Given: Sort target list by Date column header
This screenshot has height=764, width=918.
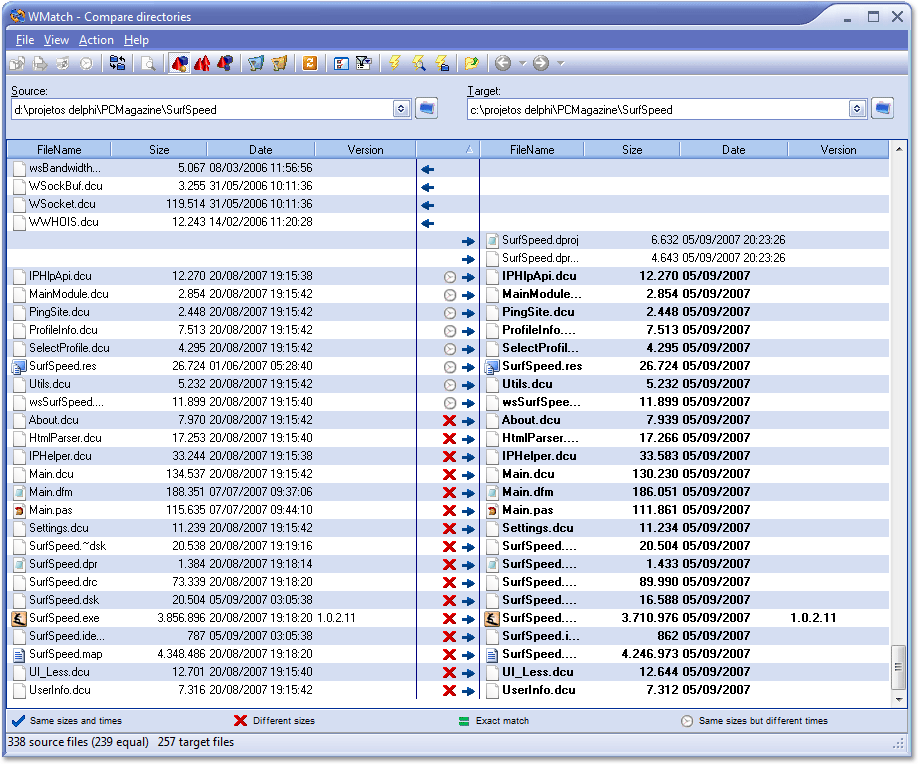Looking at the screenshot, I should [733, 150].
